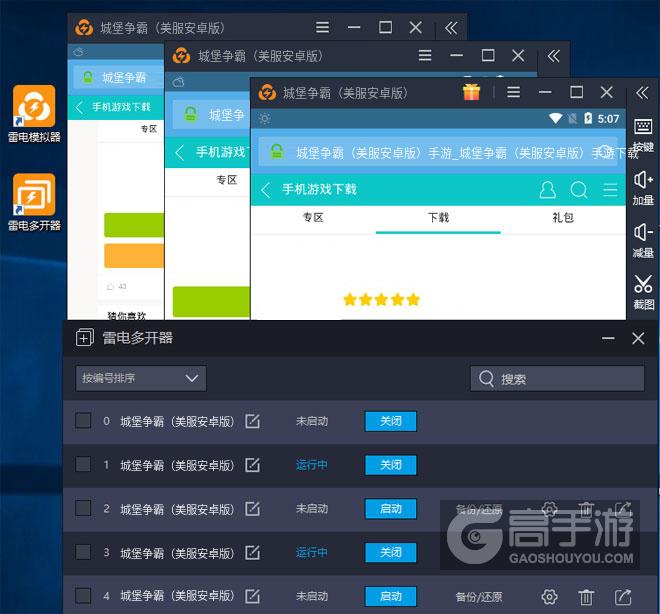
Task: Open the three-line menu in teal header
Action: (x=610, y=190)
